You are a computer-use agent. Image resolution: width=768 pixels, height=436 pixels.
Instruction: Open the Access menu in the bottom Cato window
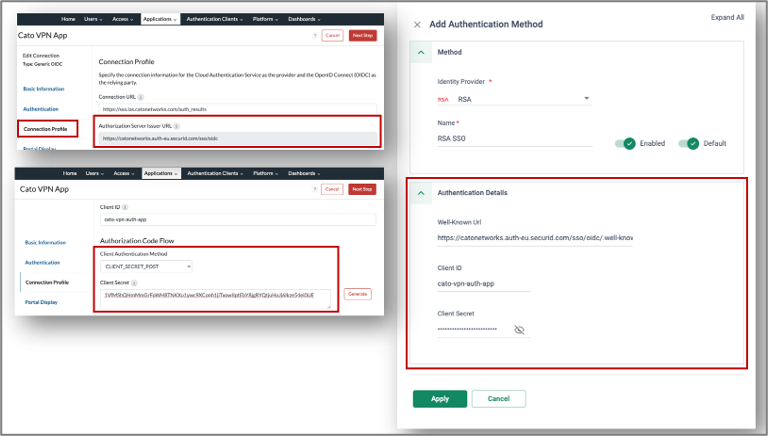click(x=123, y=173)
